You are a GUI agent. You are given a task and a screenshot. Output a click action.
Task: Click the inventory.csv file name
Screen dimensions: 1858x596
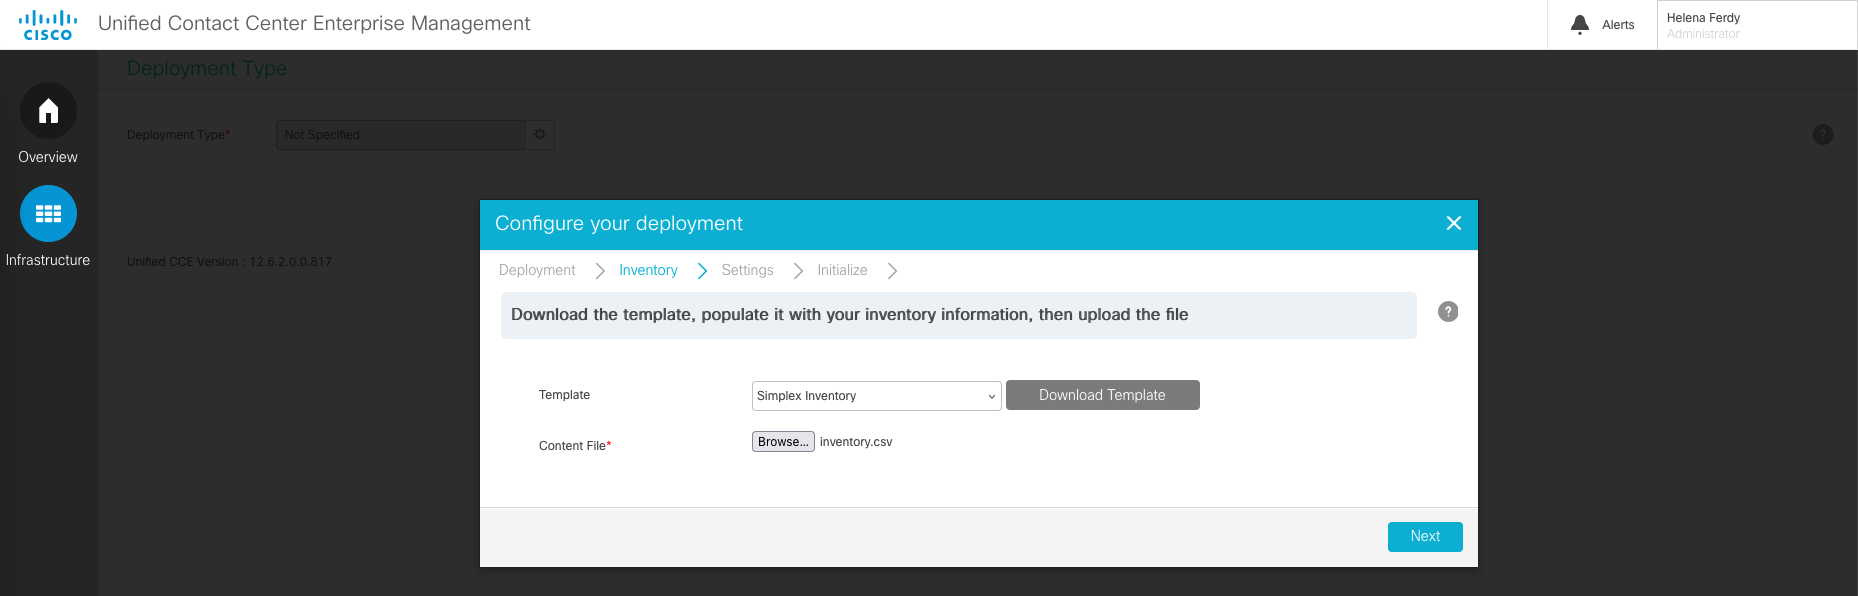tap(856, 442)
